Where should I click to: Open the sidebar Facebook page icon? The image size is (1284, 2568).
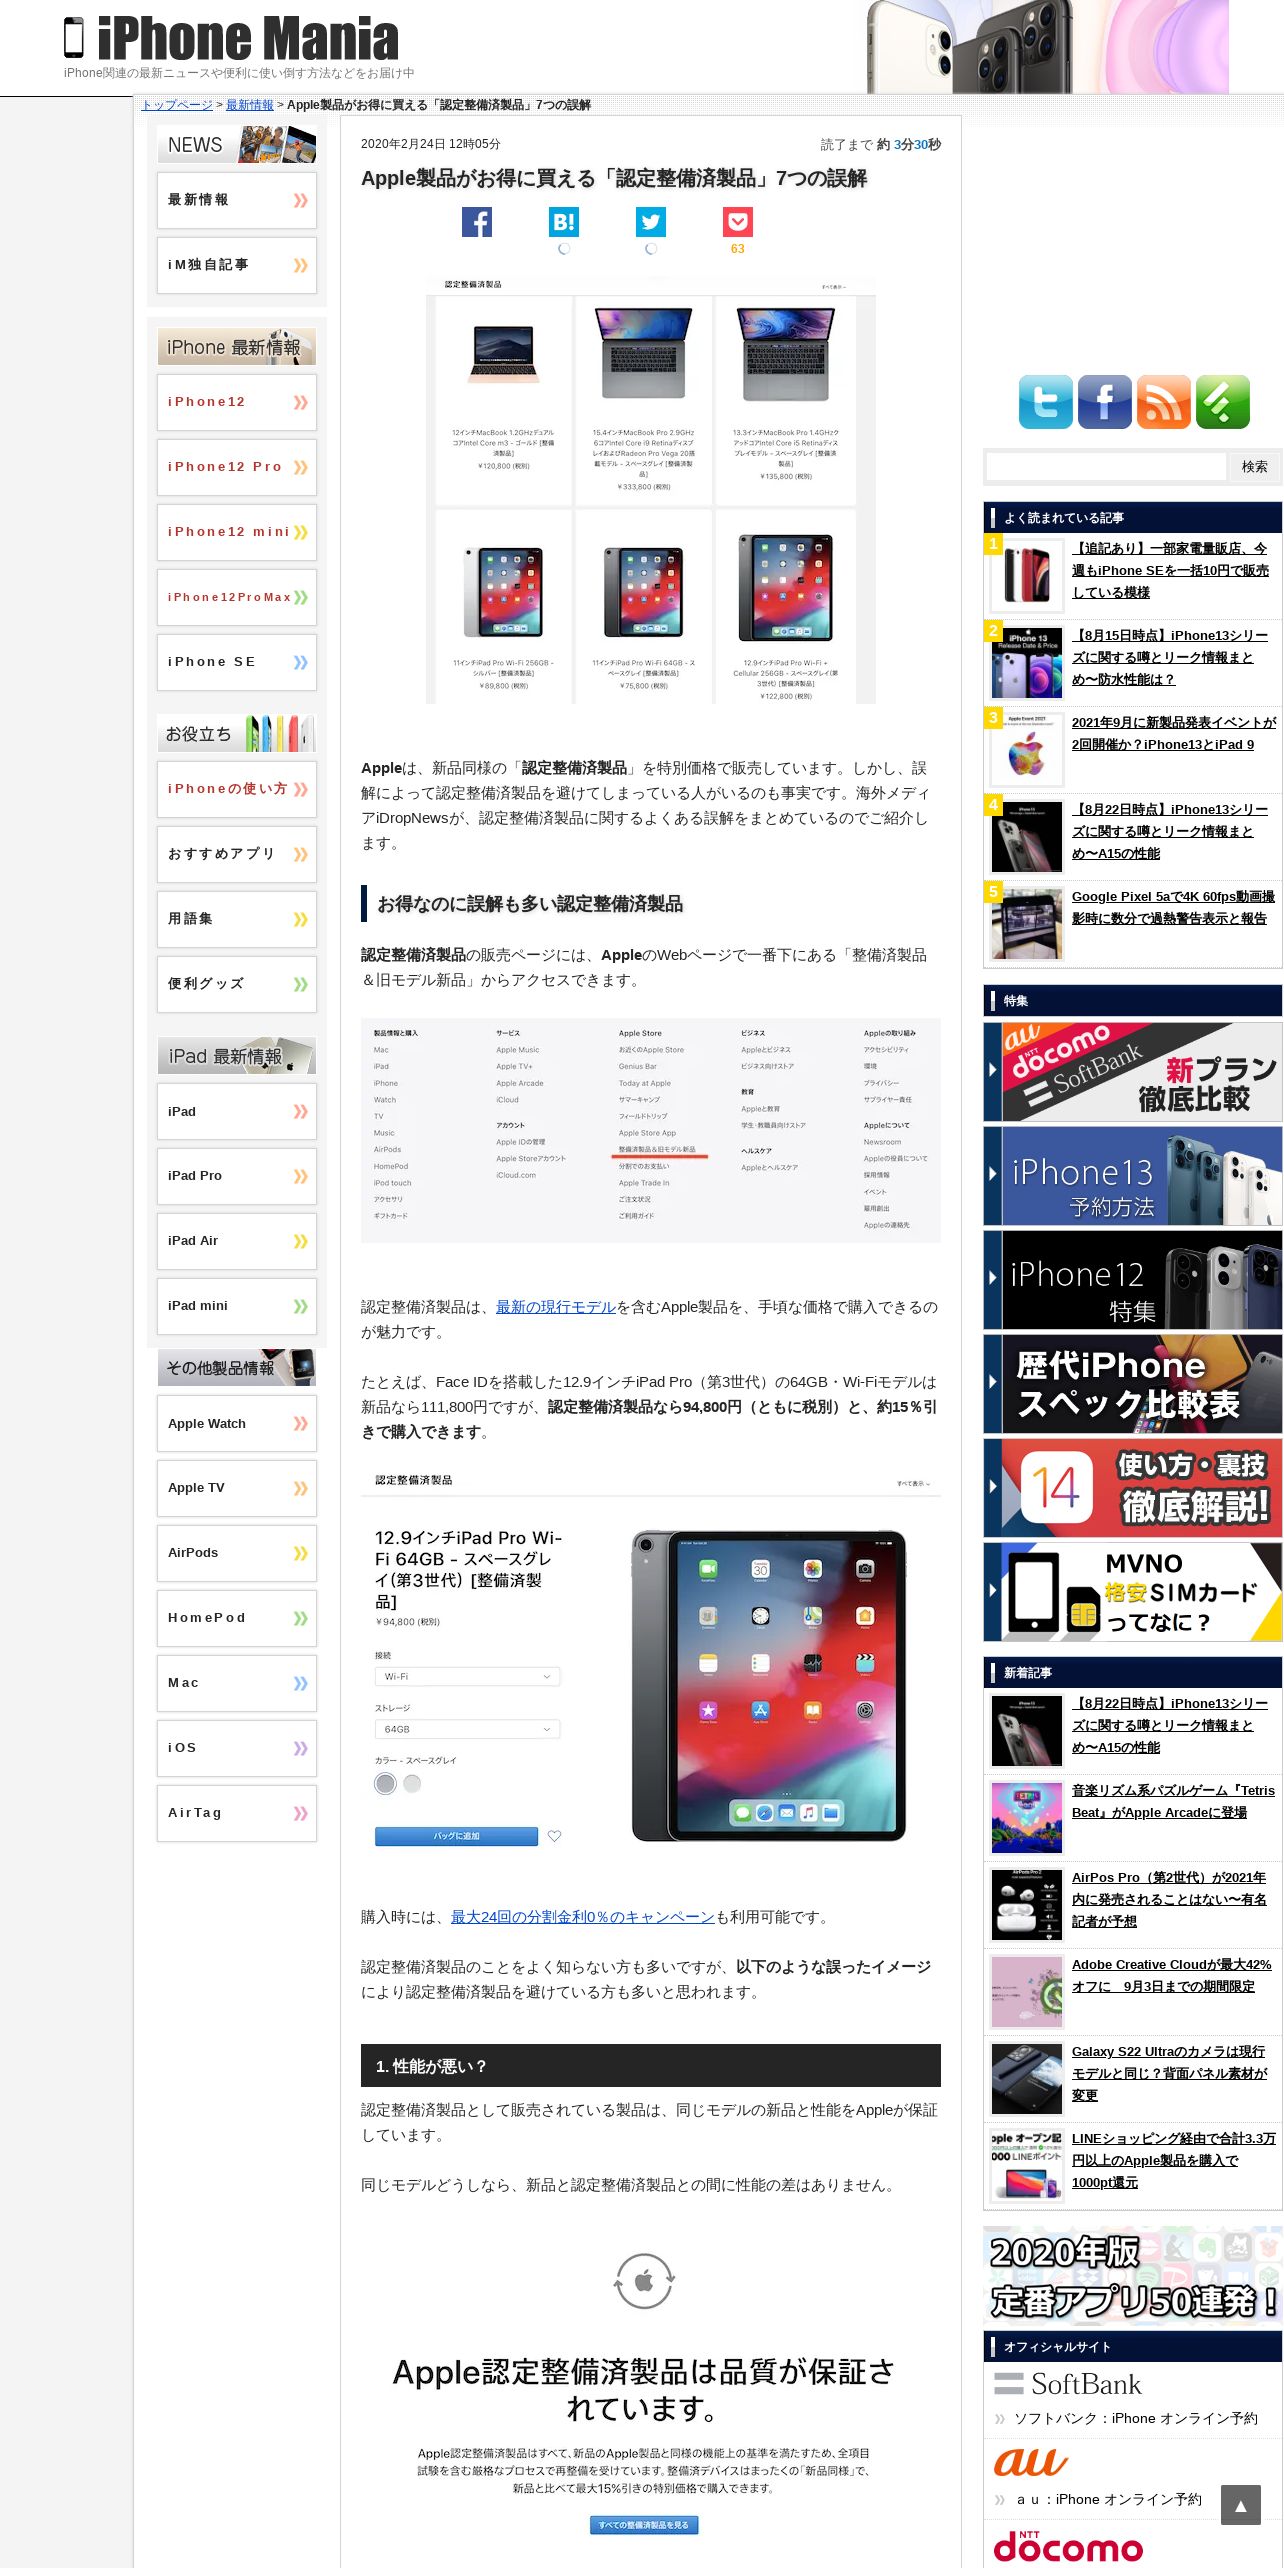[1104, 402]
